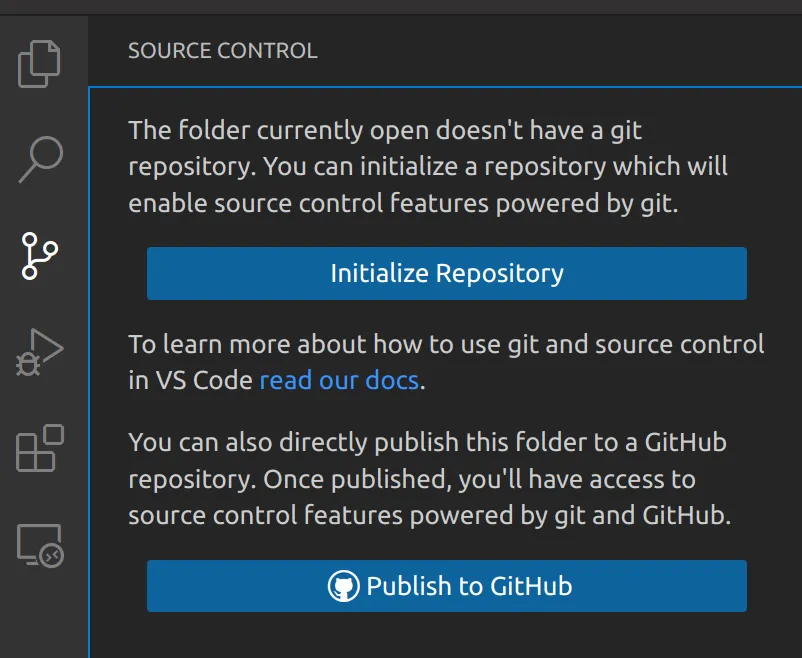
Task: Select the Source Control branch icon
Action: (x=40, y=256)
